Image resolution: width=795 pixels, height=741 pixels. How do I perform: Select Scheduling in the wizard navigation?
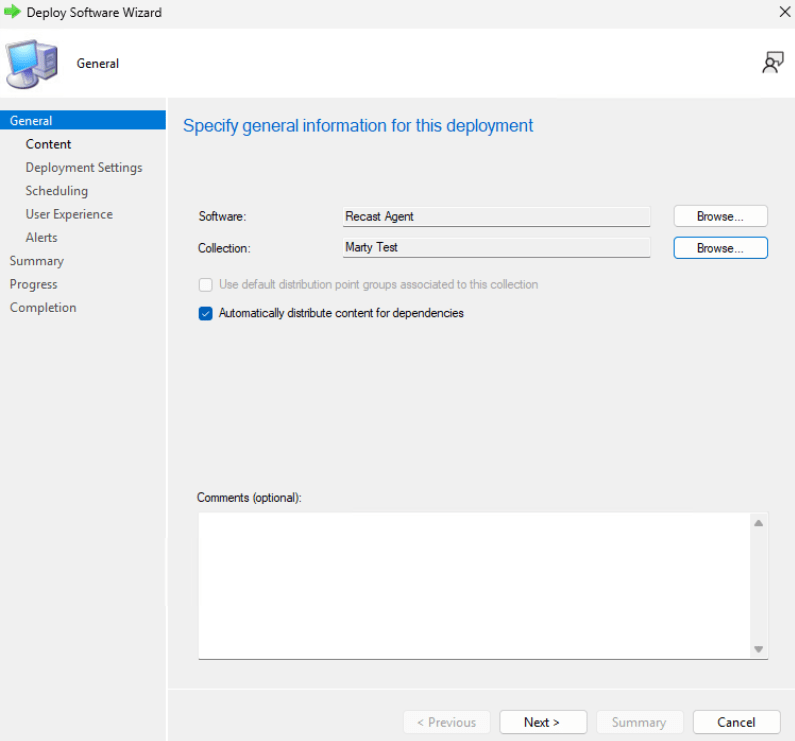click(57, 191)
